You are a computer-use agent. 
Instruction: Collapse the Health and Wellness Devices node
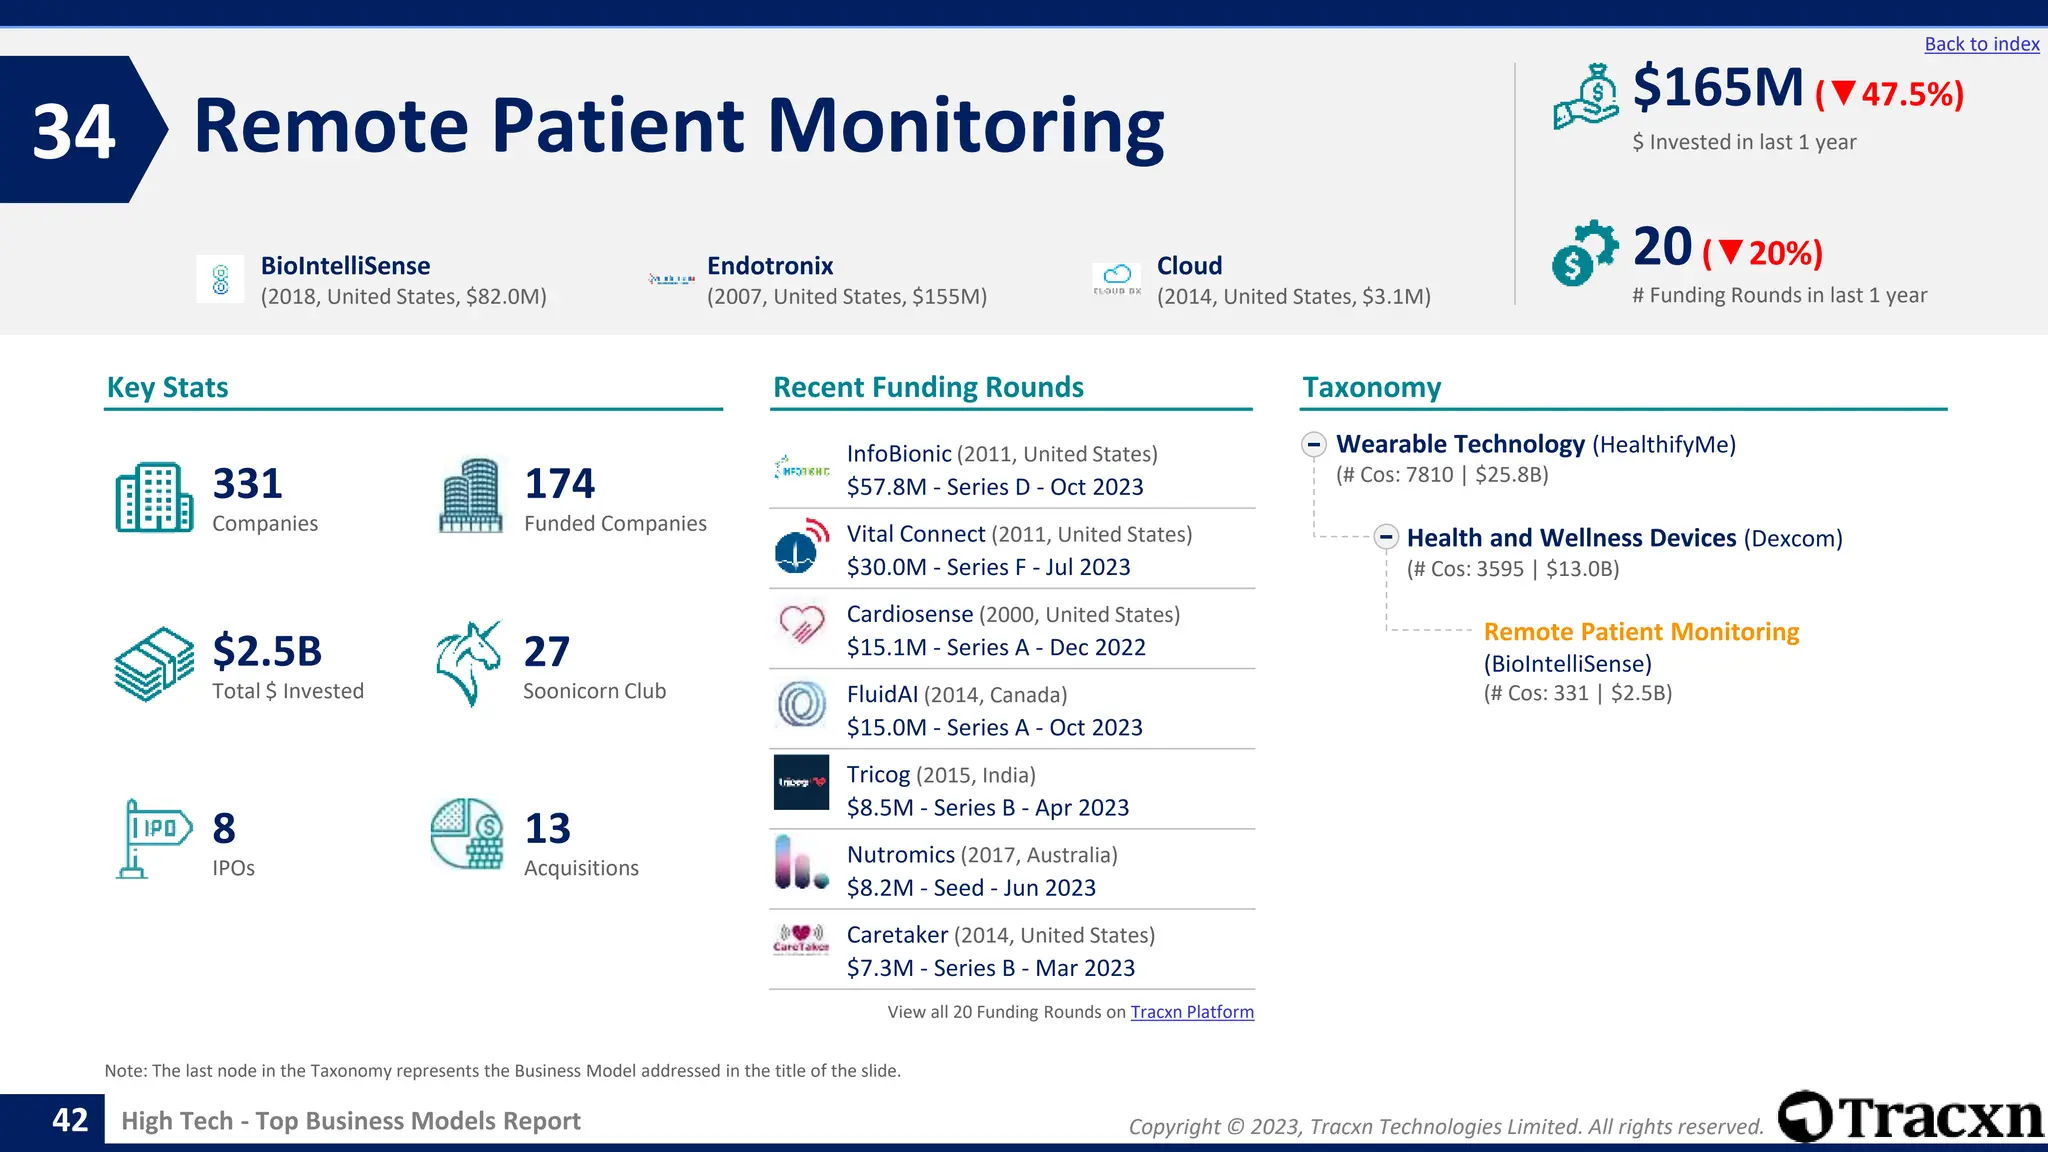pyautogui.click(x=1386, y=537)
